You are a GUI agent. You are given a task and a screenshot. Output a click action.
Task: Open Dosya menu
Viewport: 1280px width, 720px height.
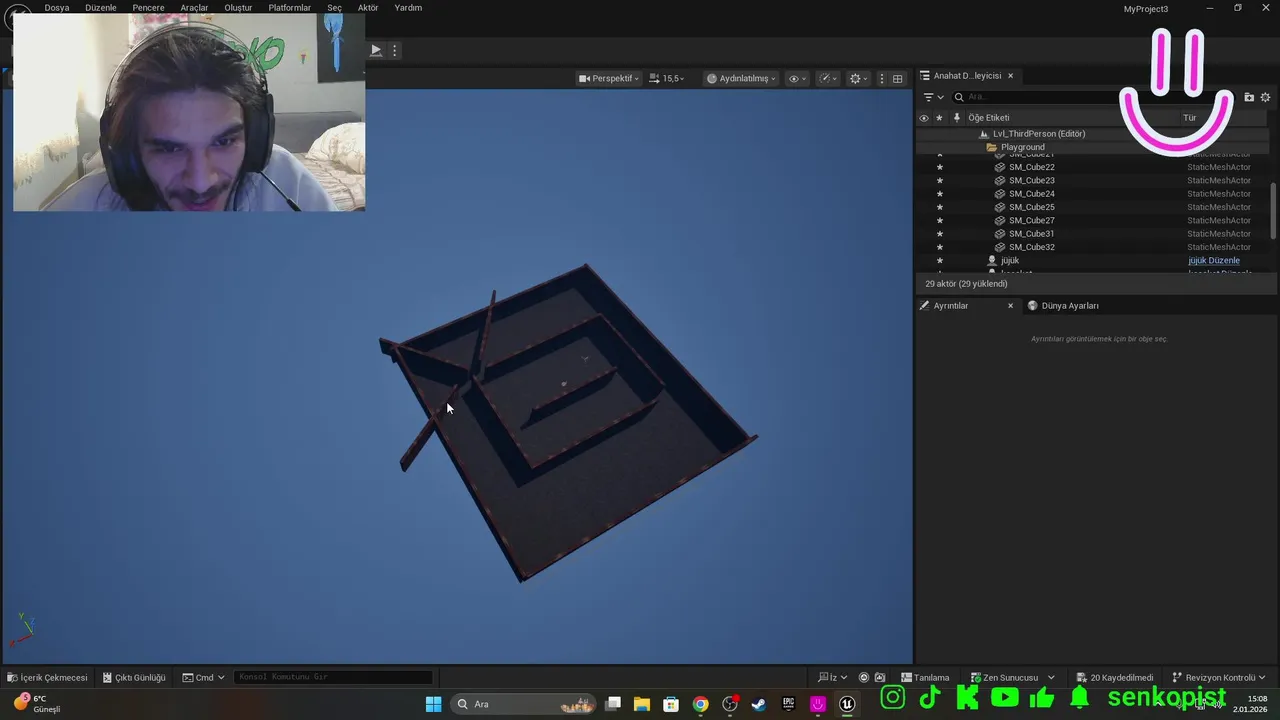tap(57, 8)
